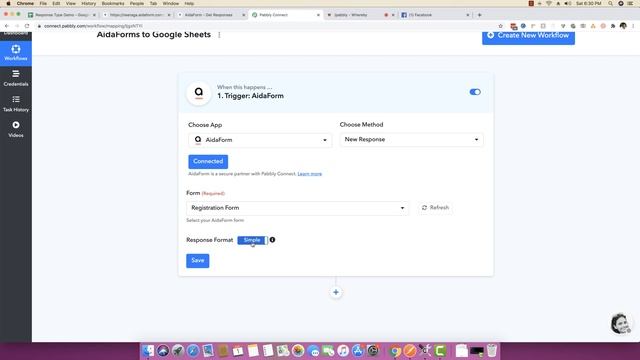Open the Learn more link
This screenshot has height=360, width=640.
pos(309,174)
